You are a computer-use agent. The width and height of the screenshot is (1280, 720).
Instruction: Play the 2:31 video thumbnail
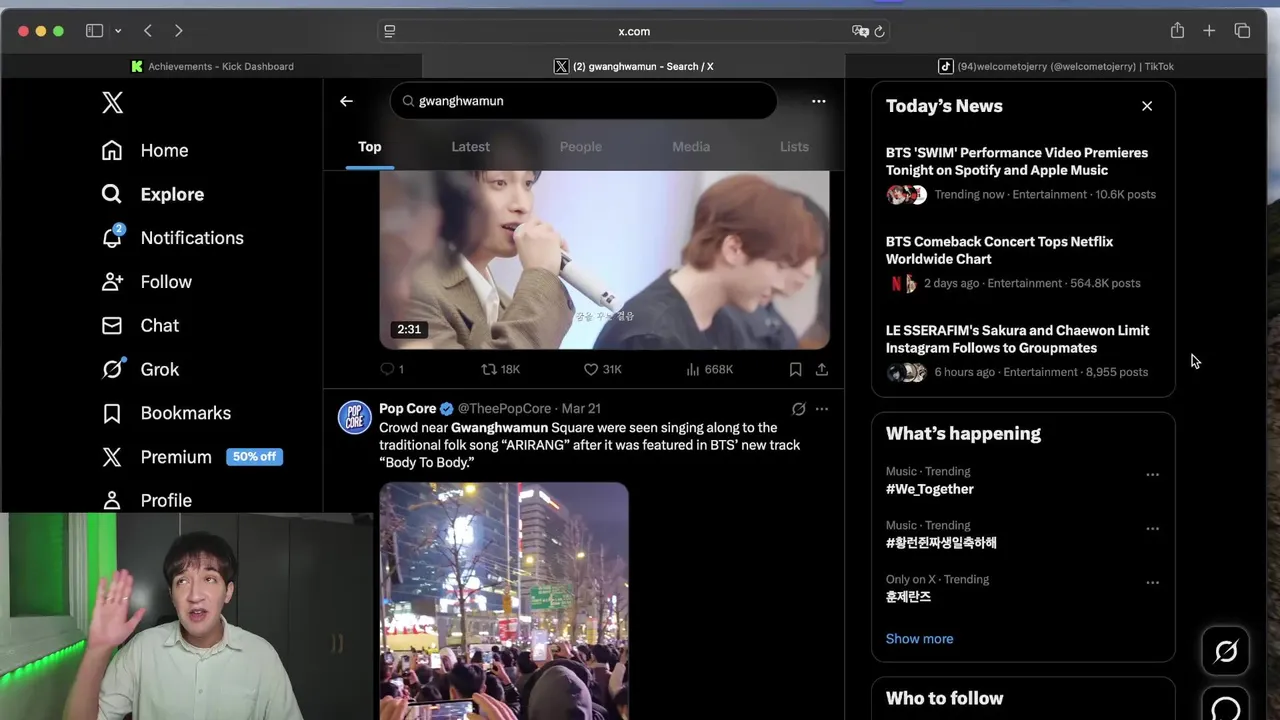pyautogui.click(x=604, y=260)
